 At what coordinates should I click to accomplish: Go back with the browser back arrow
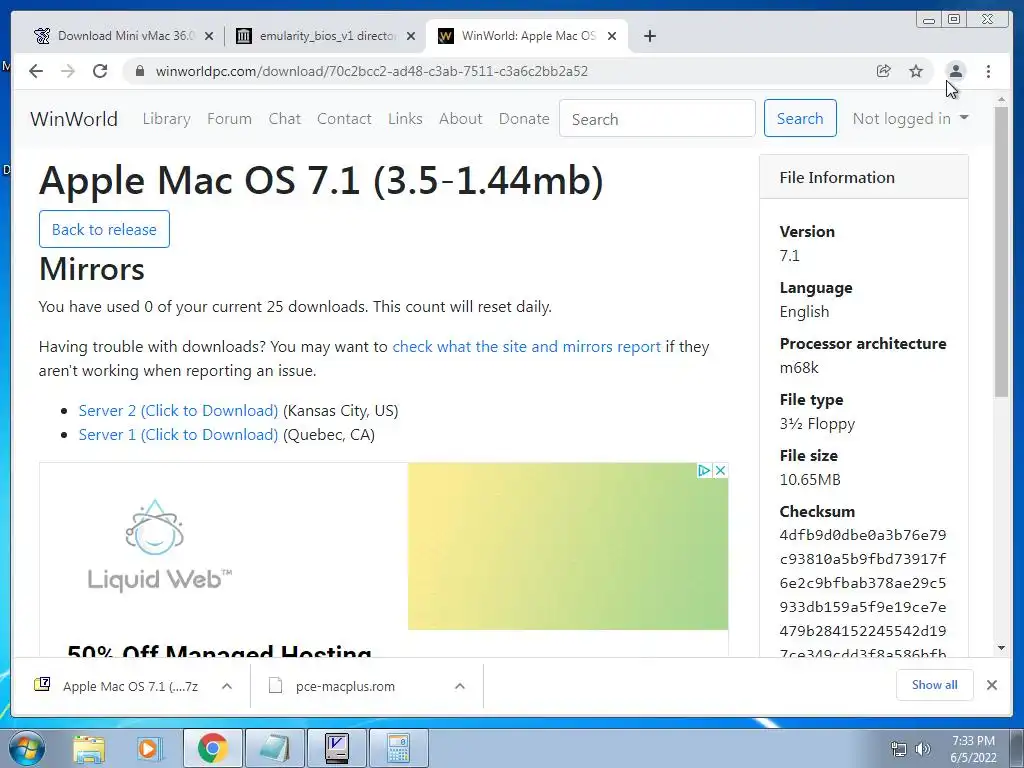(36, 71)
